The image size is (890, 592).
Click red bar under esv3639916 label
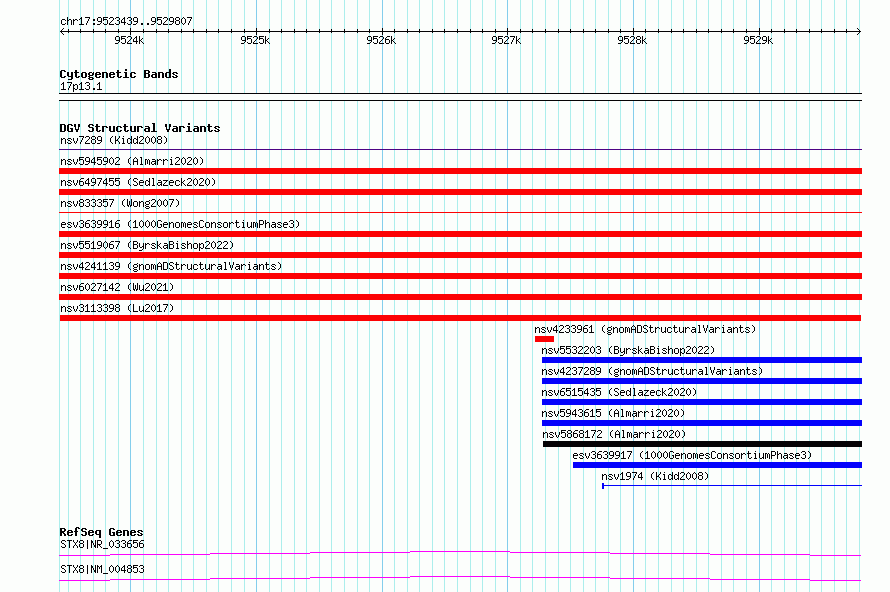[x=460, y=234]
